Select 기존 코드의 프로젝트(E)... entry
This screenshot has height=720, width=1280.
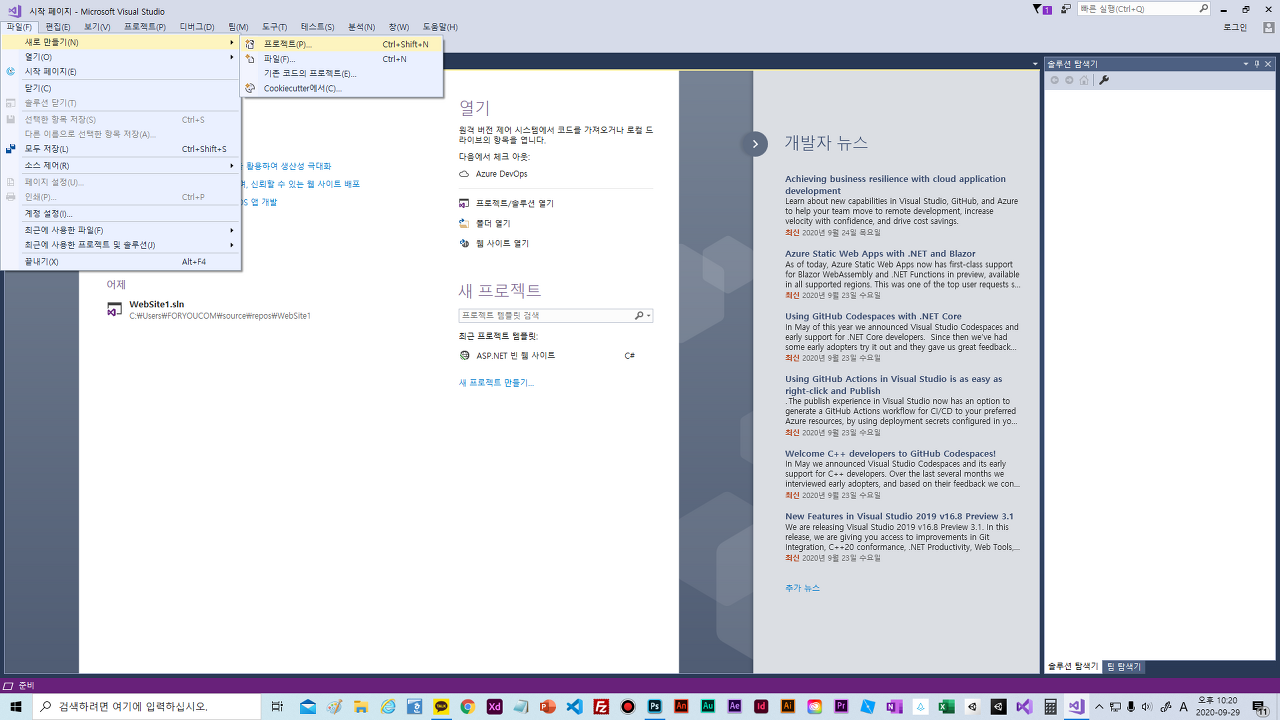click(x=342, y=73)
